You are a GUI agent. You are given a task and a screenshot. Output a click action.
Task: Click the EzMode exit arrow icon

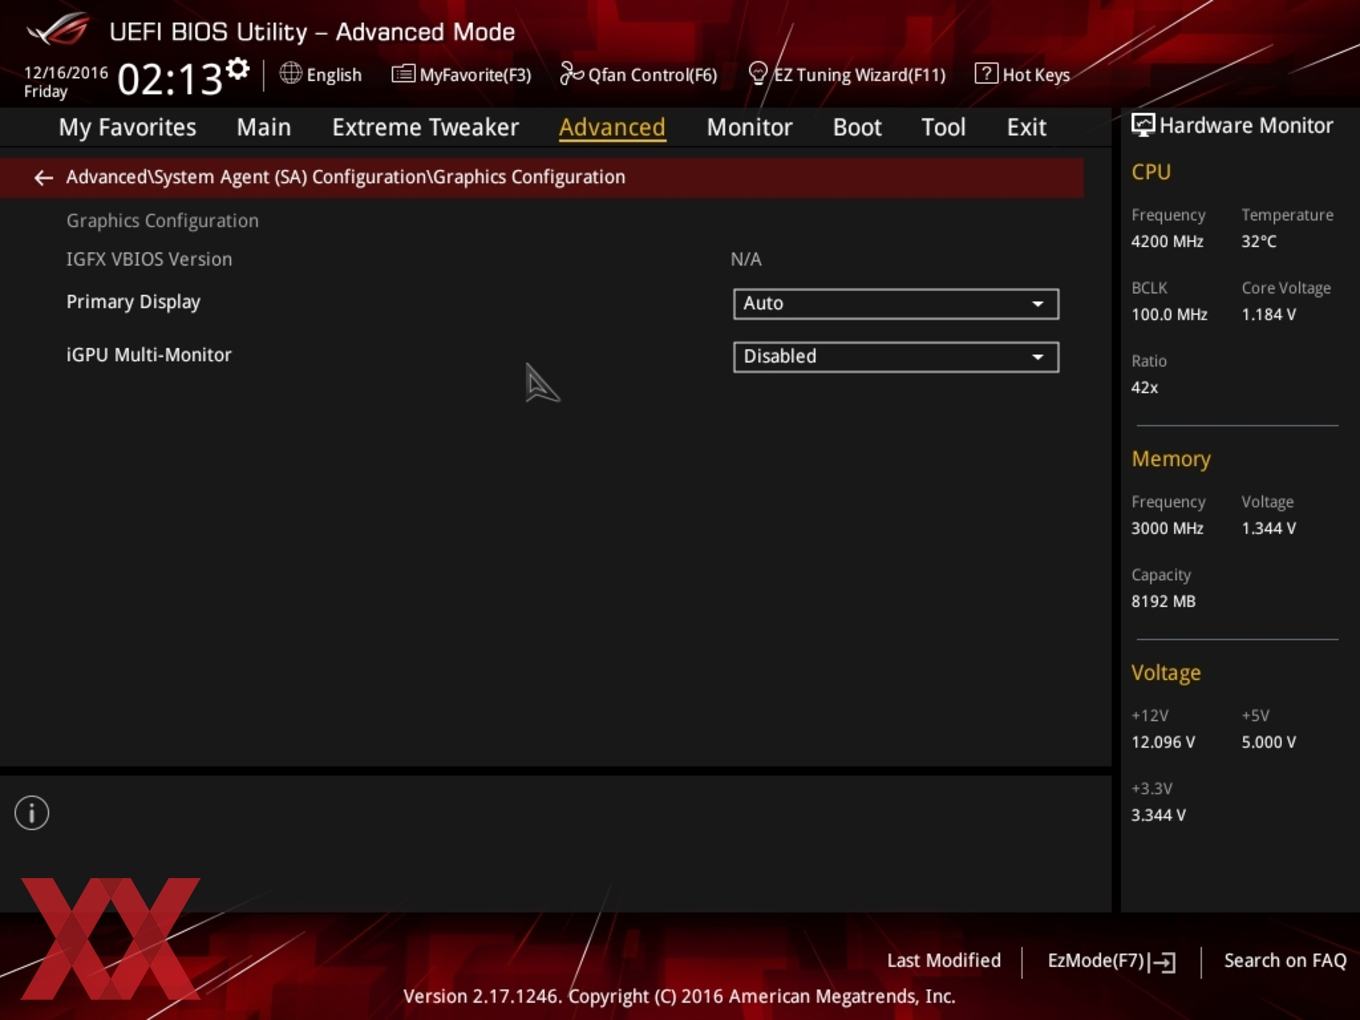pyautogui.click(x=1162, y=962)
